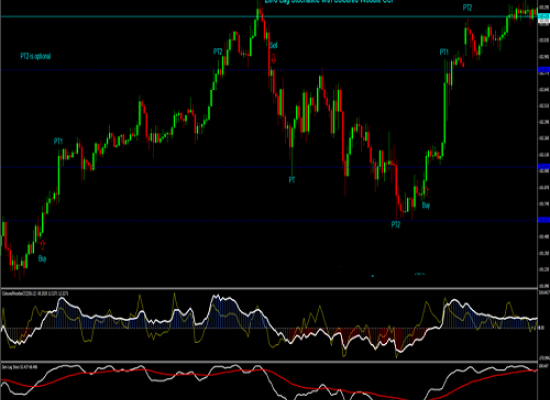
Task: Select the leftmost PT1 label on the chart
Action: click(58, 141)
